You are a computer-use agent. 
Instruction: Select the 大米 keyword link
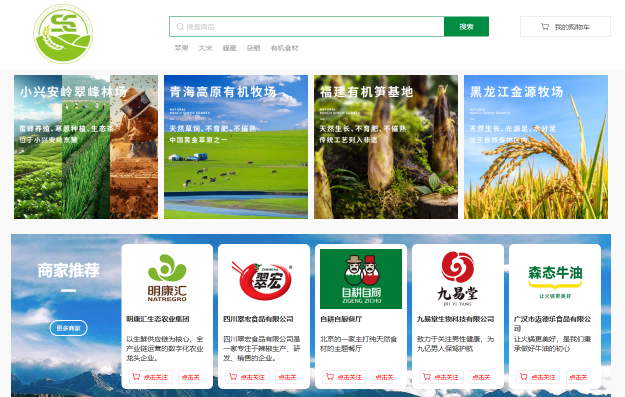coord(205,48)
